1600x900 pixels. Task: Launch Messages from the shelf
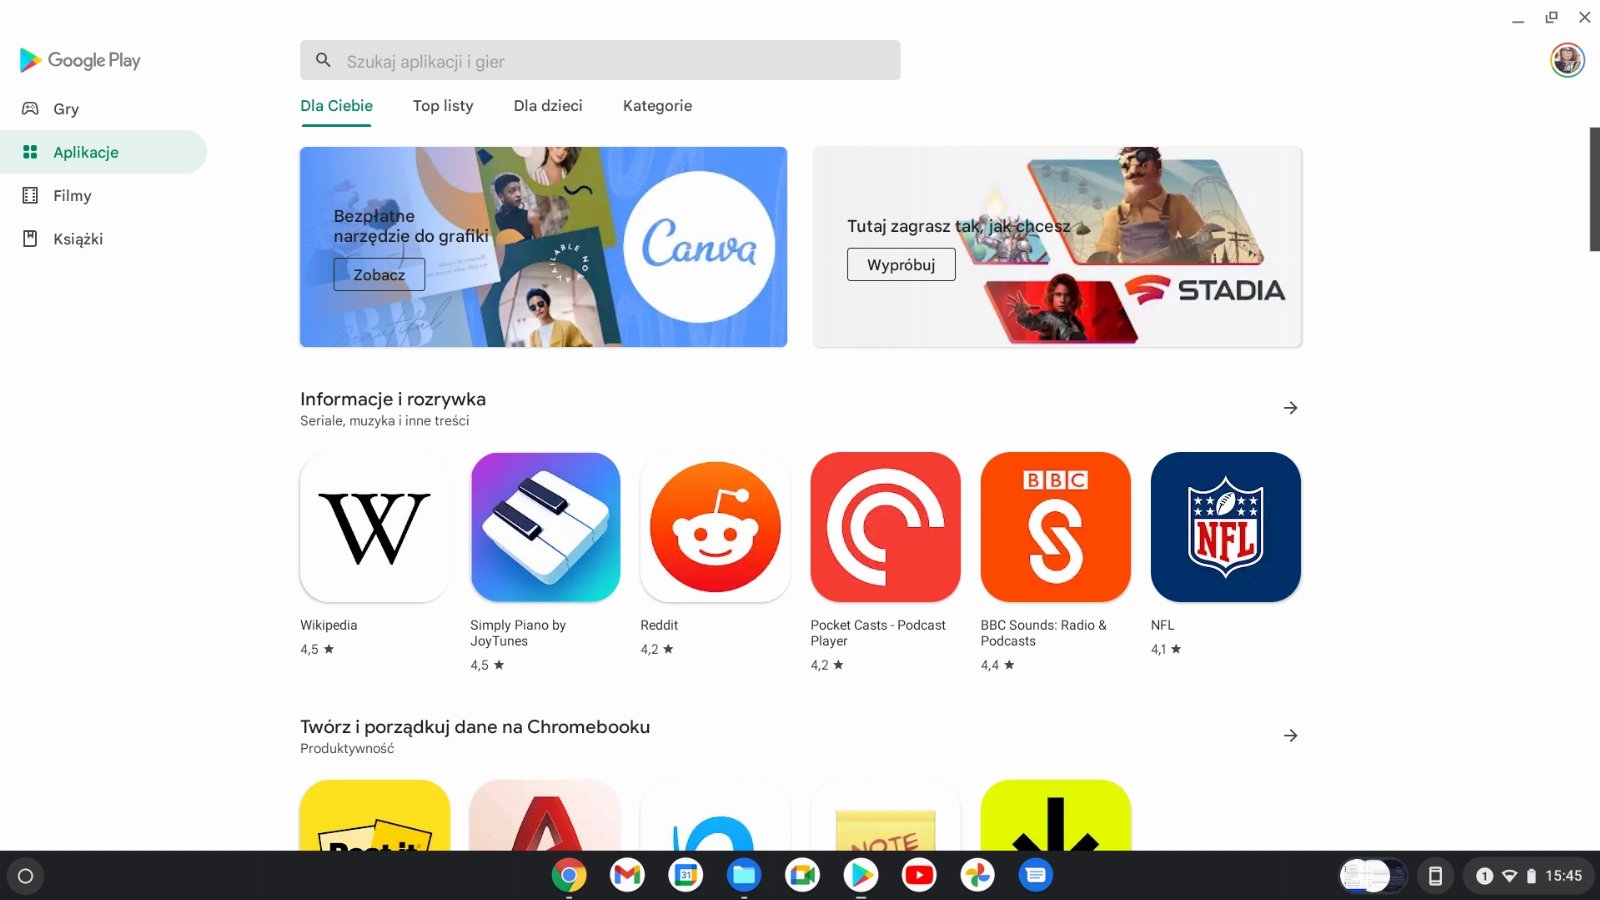(1036, 876)
